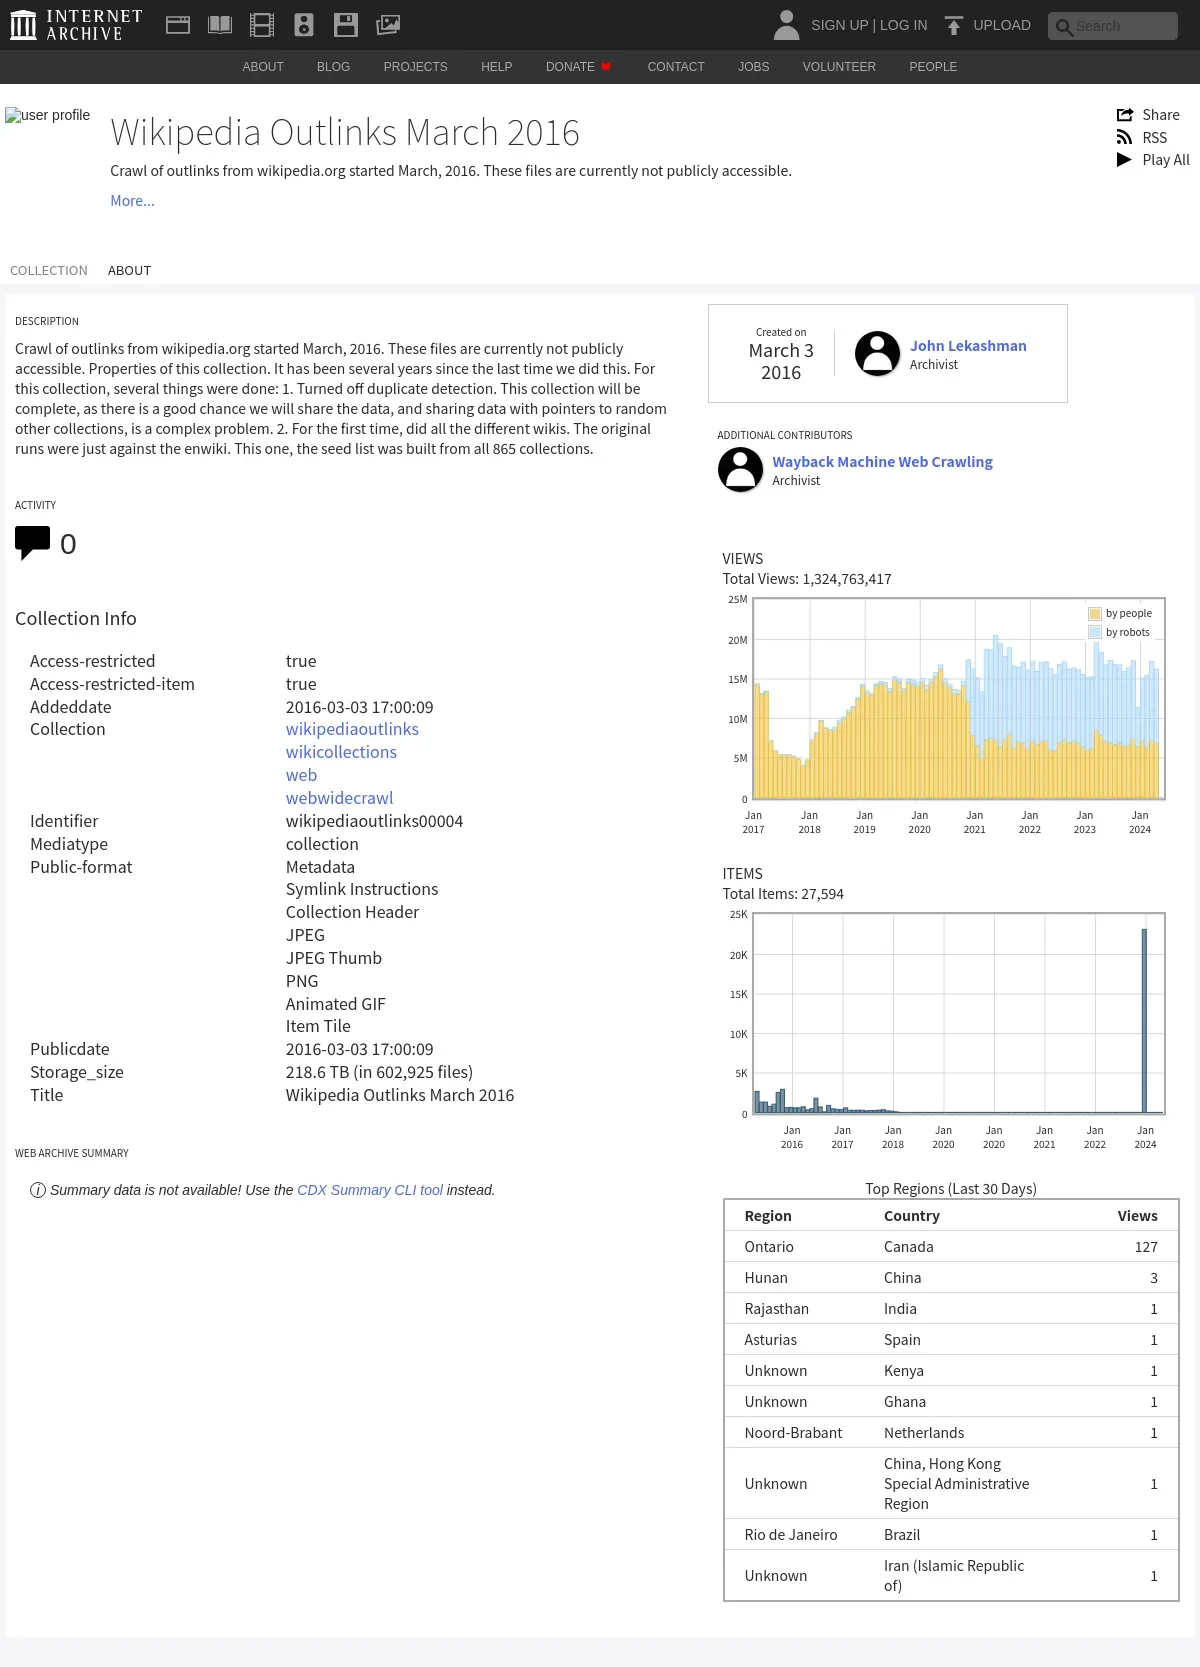Open John Lekashman's profile link
This screenshot has height=1667, width=1200.
point(967,346)
